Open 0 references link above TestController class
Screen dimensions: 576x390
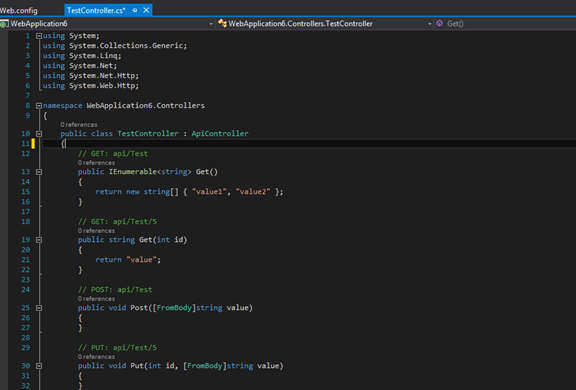click(x=79, y=125)
